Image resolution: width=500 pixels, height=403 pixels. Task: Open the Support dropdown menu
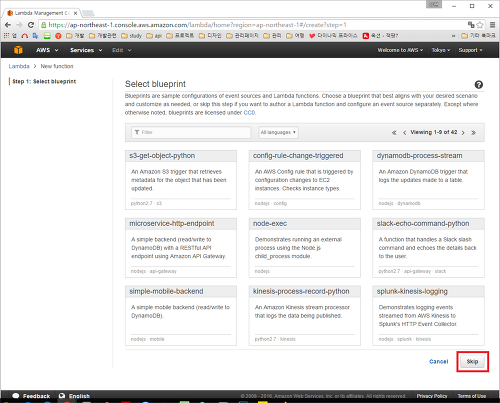coord(470,50)
